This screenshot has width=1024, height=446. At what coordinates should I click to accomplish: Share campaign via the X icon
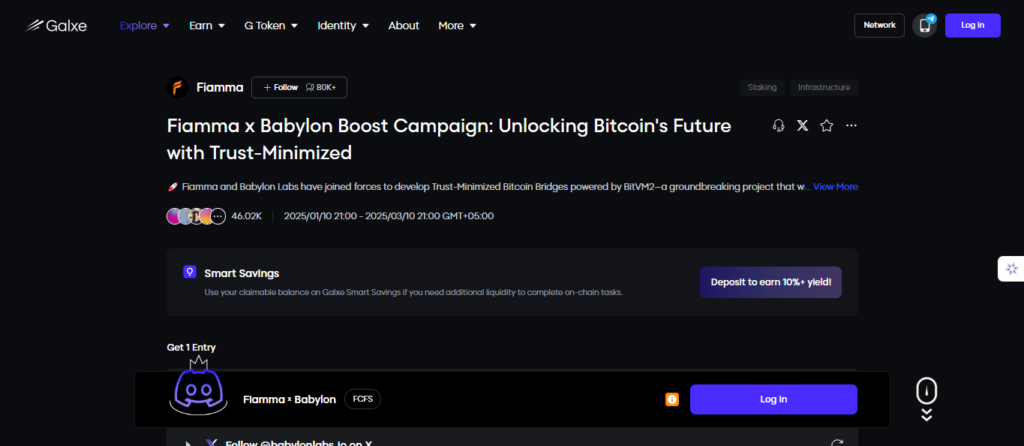pyautogui.click(x=802, y=126)
